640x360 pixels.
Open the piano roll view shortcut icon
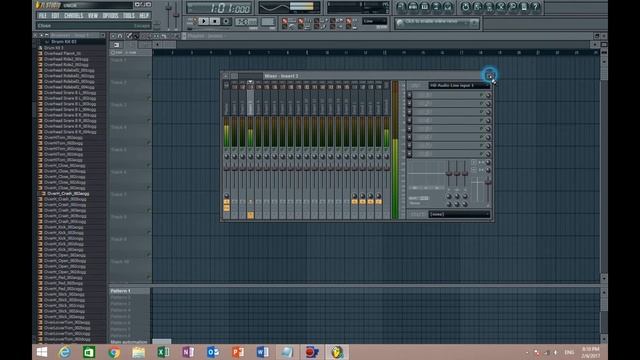pyautogui.click(x=425, y=7)
